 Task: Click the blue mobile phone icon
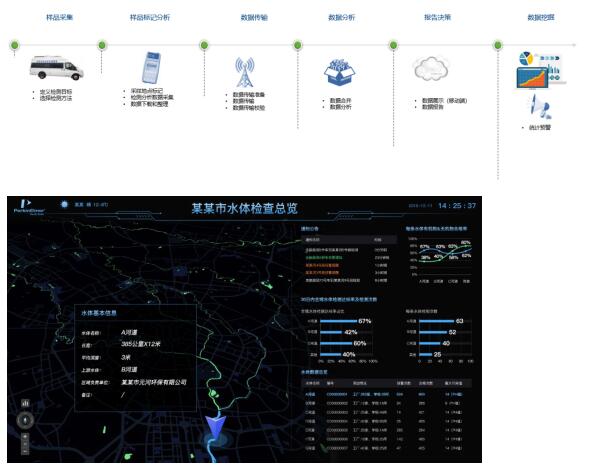click(151, 68)
